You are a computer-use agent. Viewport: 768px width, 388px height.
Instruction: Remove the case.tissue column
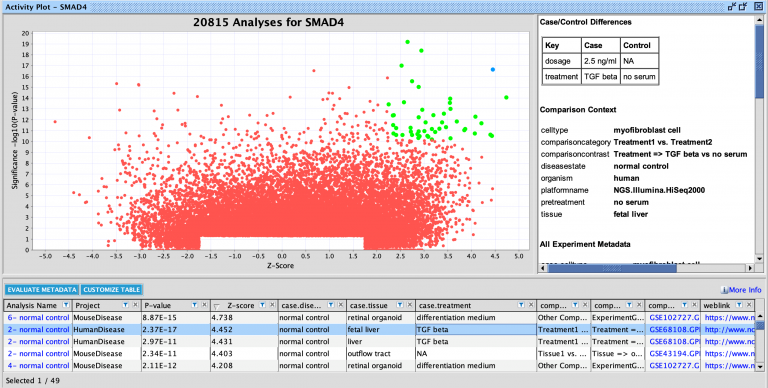(x=409, y=305)
